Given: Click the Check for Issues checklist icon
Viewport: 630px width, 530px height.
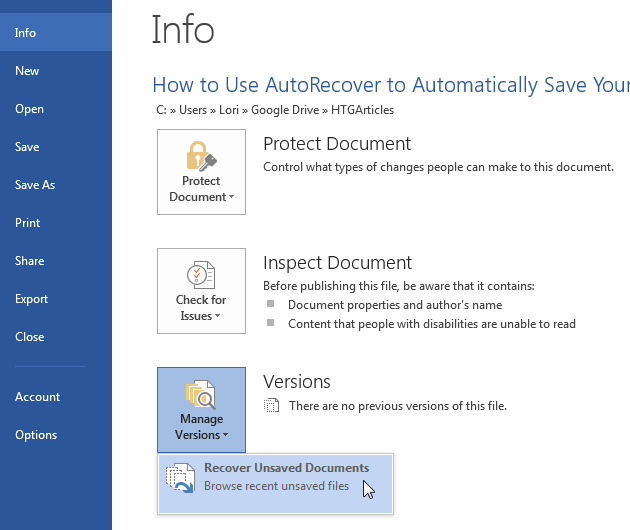Looking at the screenshot, I should 201,274.
